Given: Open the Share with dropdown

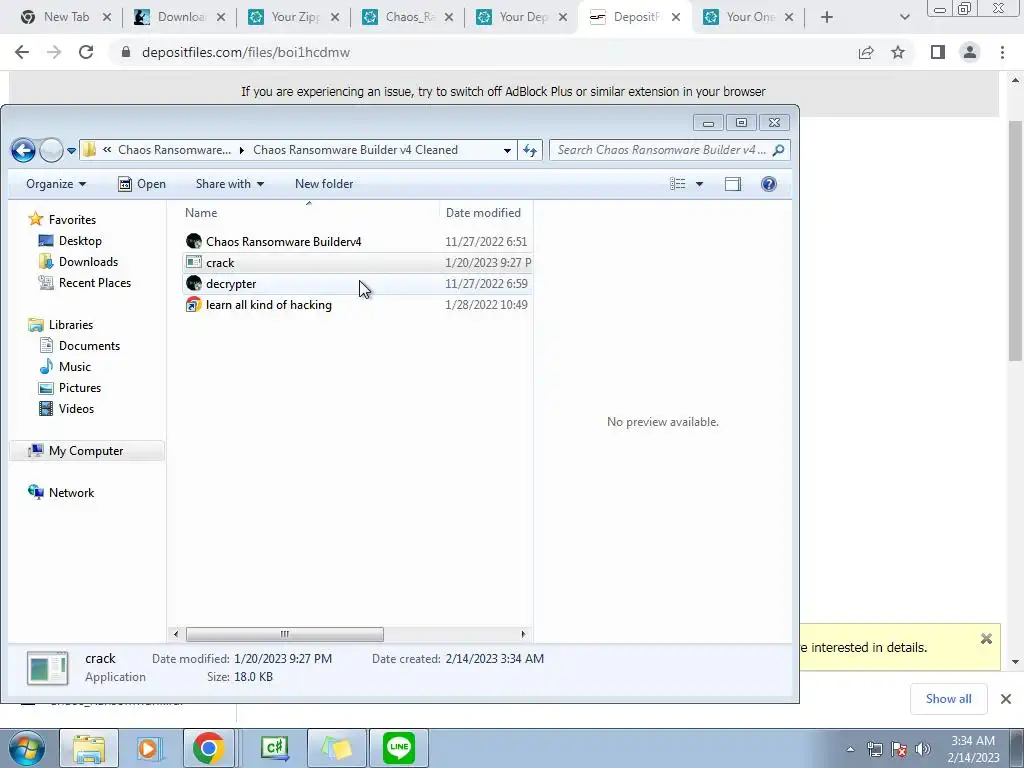Looking at the screenshot, I should (x=230, y=184).
